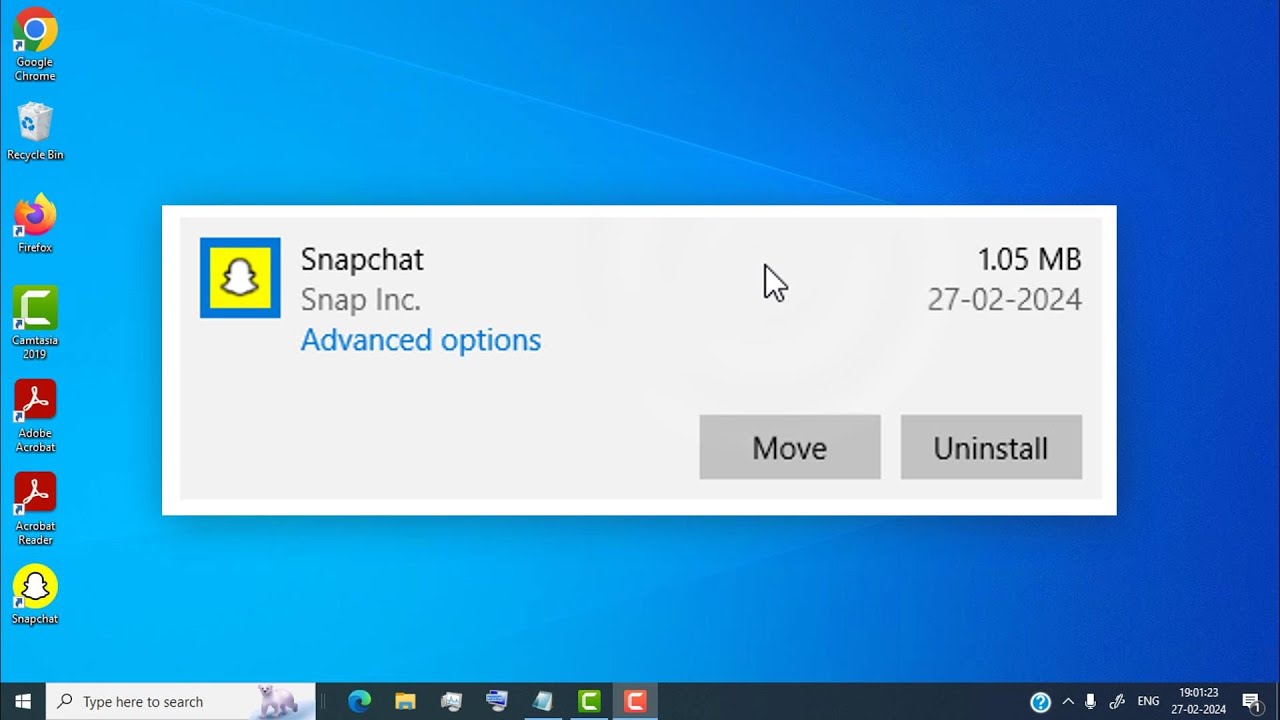
Task: Click the 27-02-2024 install date in card
Action: (1004, 300)
